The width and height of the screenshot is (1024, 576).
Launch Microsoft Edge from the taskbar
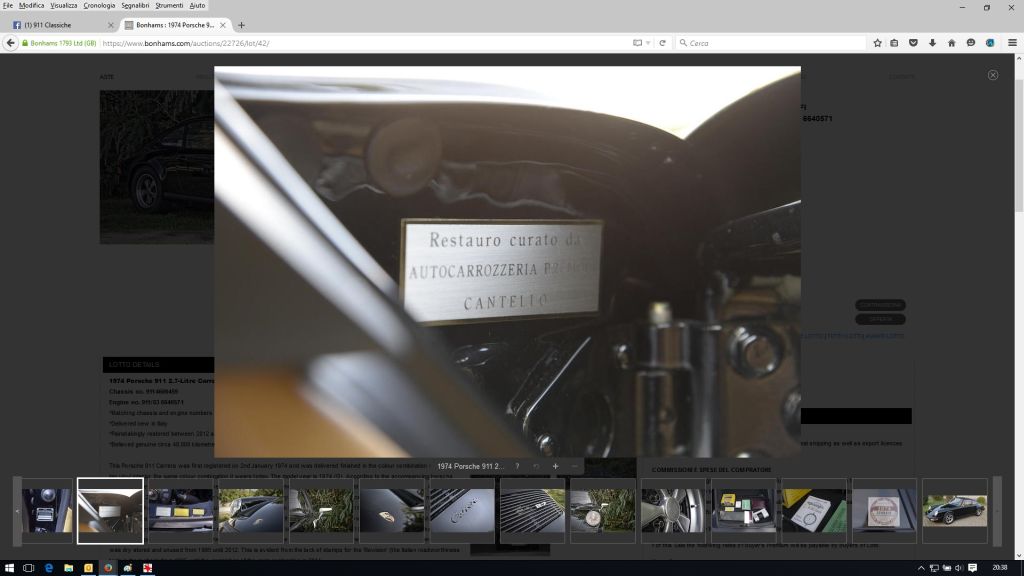(49, 568)
